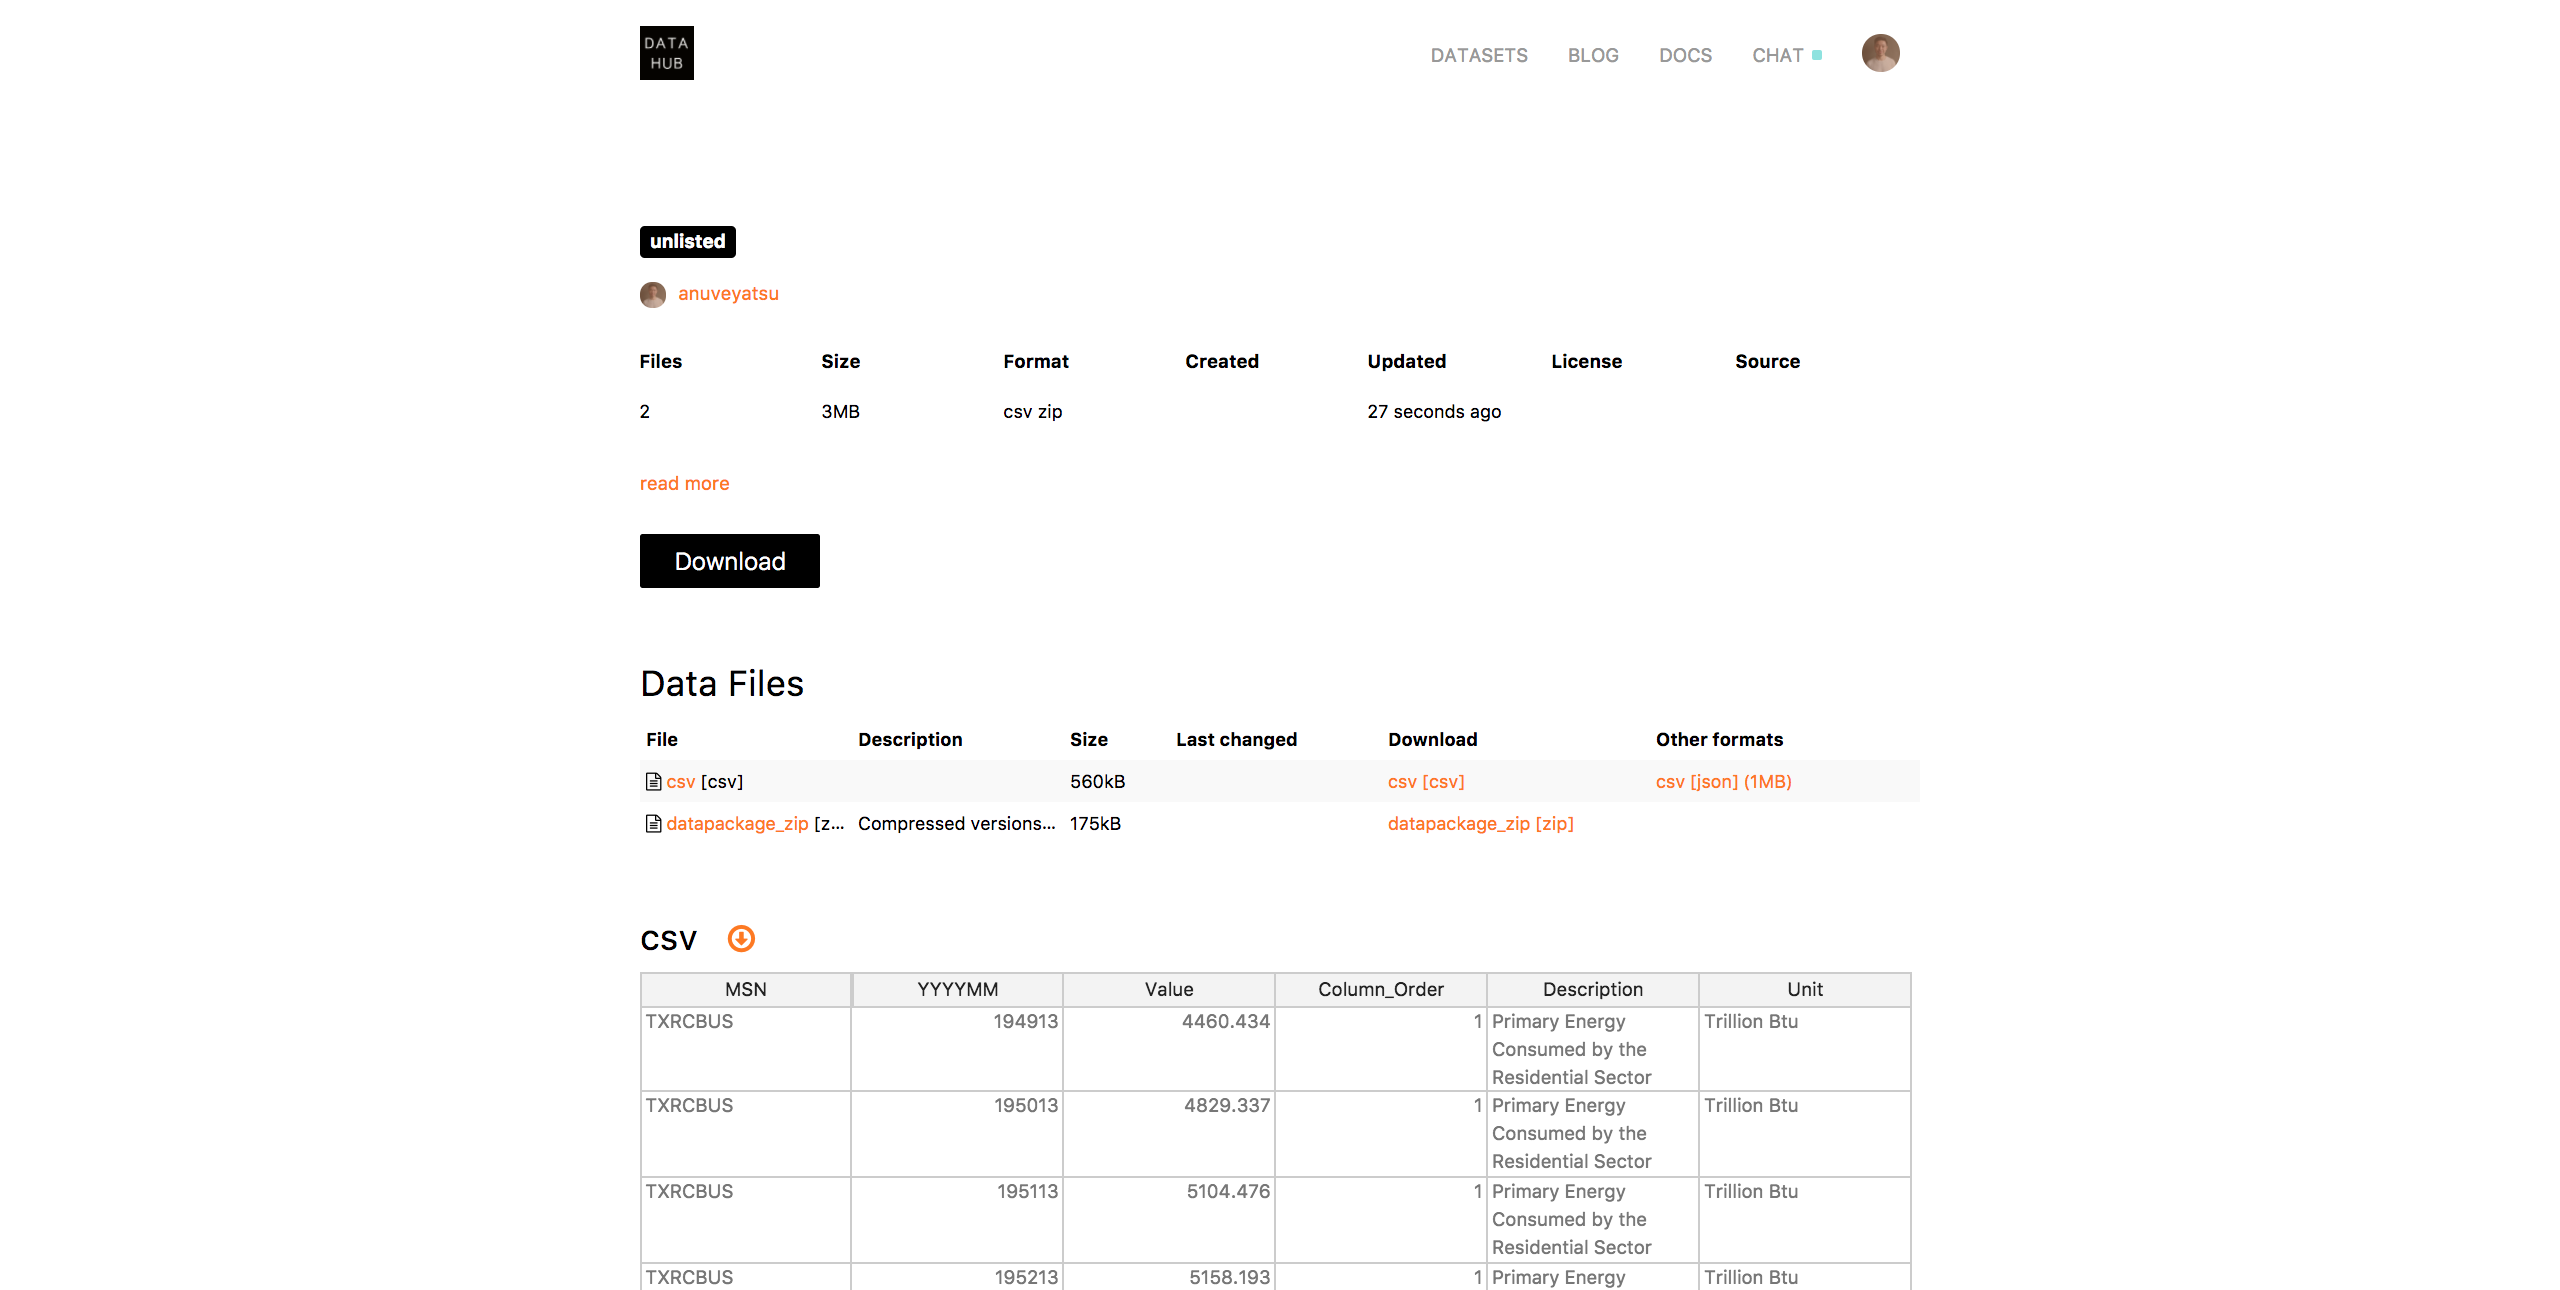Screen dimensions: 2560x1290
Task: Click the DataHub logo
Action: click(666, 53)
